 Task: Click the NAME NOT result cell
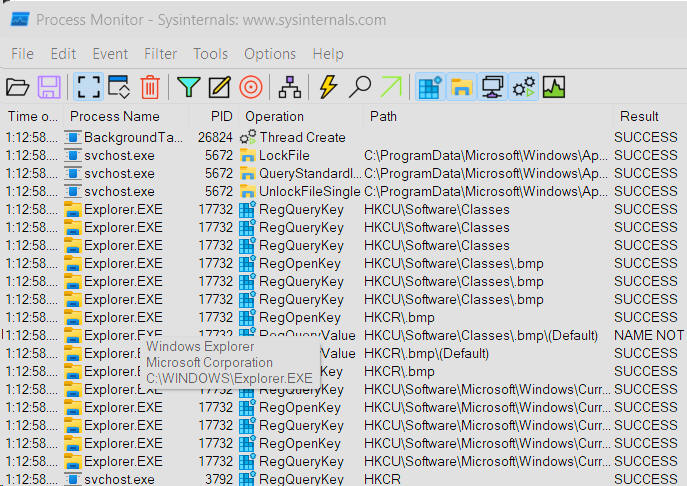pos(649,335)
